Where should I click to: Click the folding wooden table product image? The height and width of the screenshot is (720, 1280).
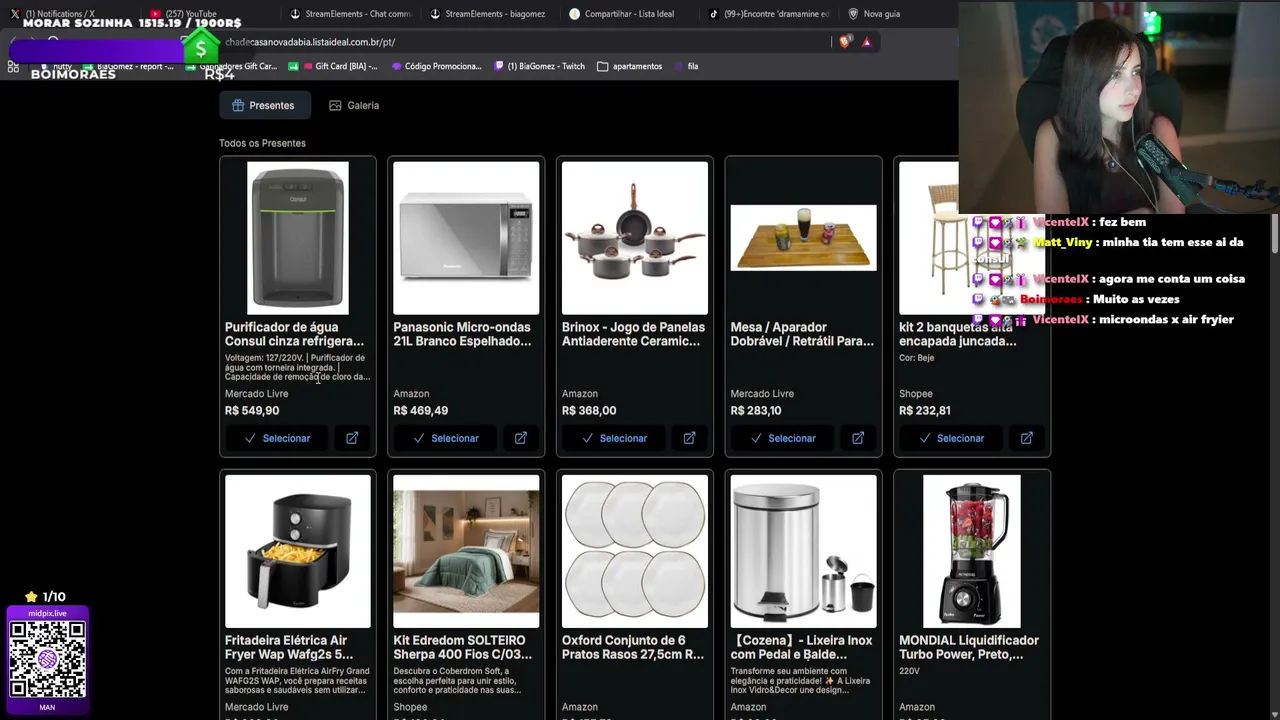(803, 238)
